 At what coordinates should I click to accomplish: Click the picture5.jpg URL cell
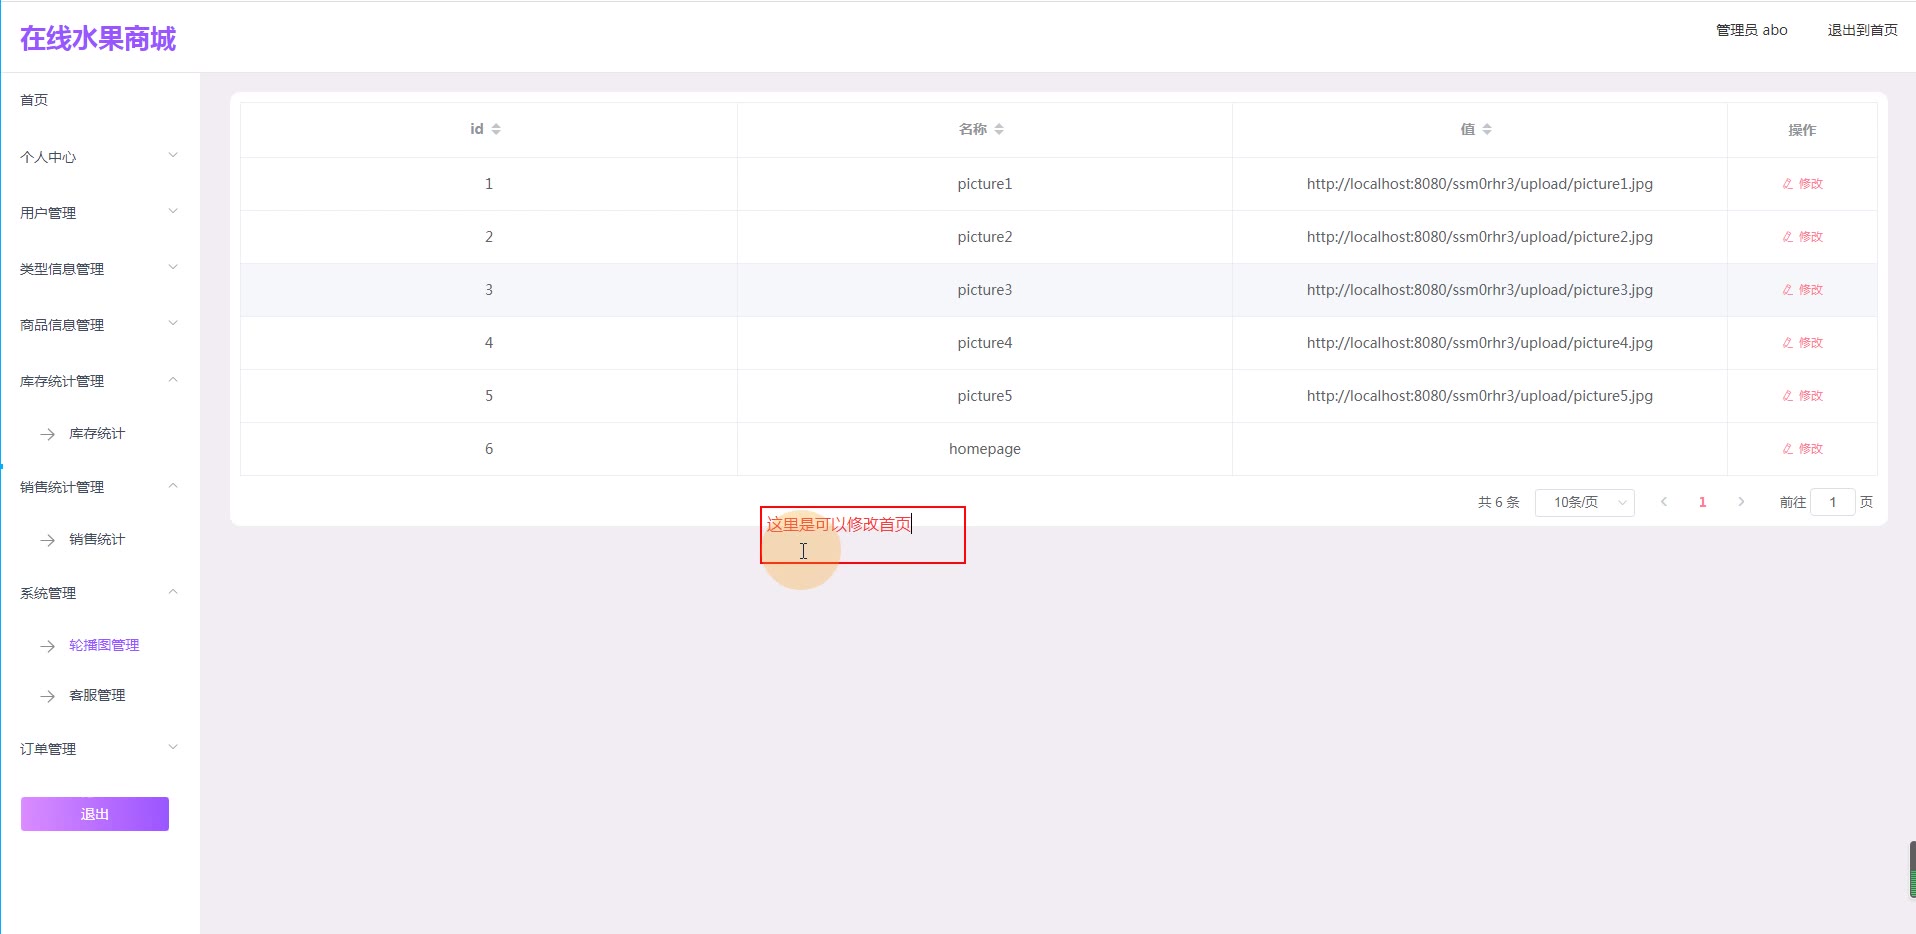(x=1480, y=396)
